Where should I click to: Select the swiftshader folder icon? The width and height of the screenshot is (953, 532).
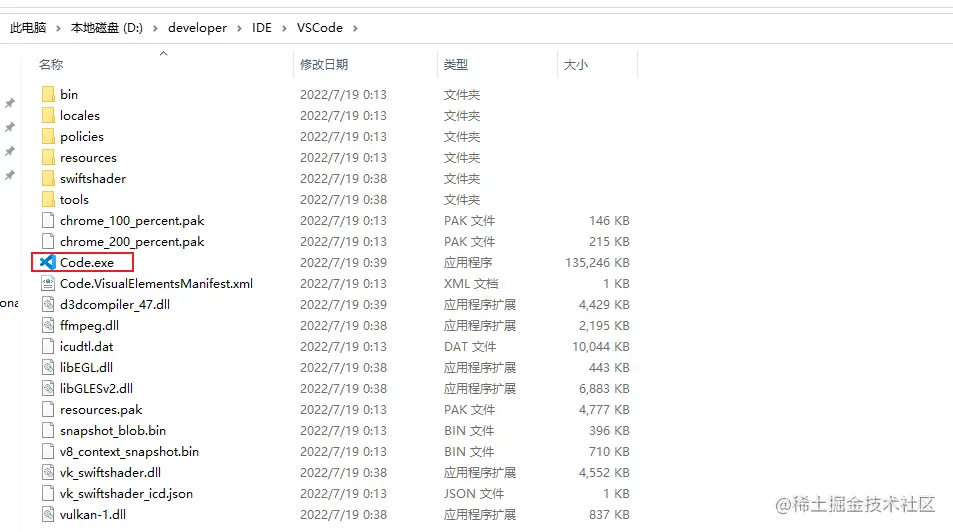(x=48, y=178)
